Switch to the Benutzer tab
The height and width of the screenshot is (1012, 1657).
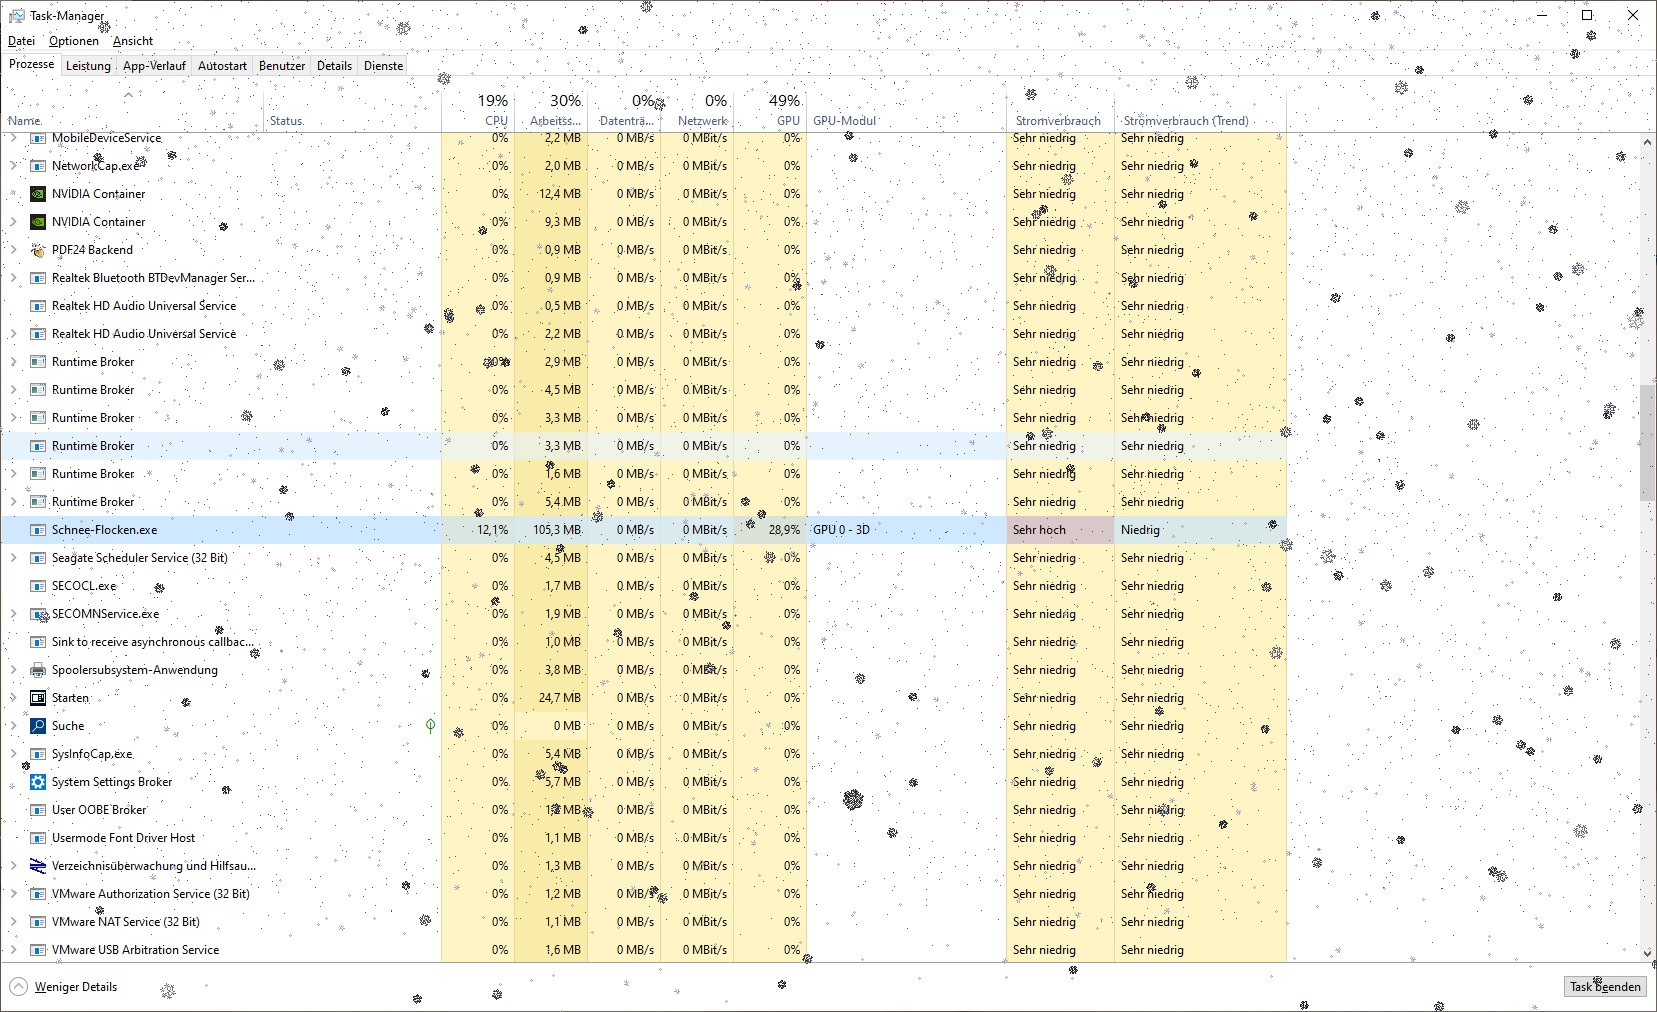click(x=282, y=66)
